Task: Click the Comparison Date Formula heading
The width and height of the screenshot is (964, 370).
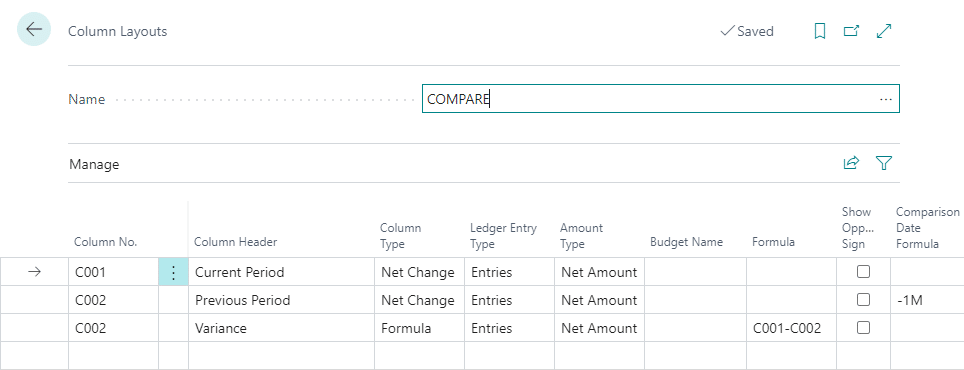Action: click(927, 228)
